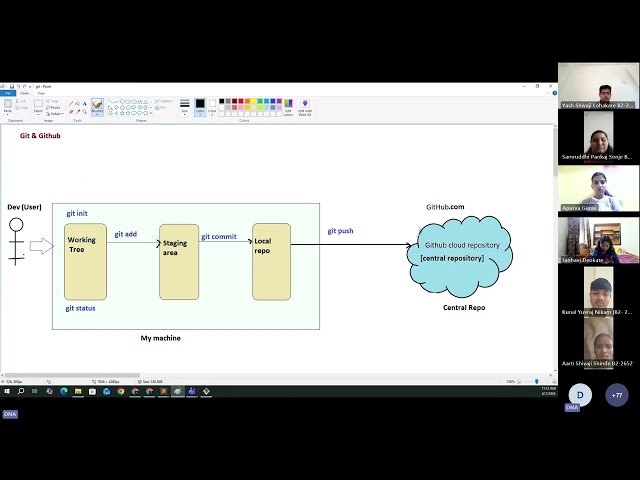This screenshot has width=640, height=480.
Task: Open the Brushes dropdown
Action: [97, 113]
